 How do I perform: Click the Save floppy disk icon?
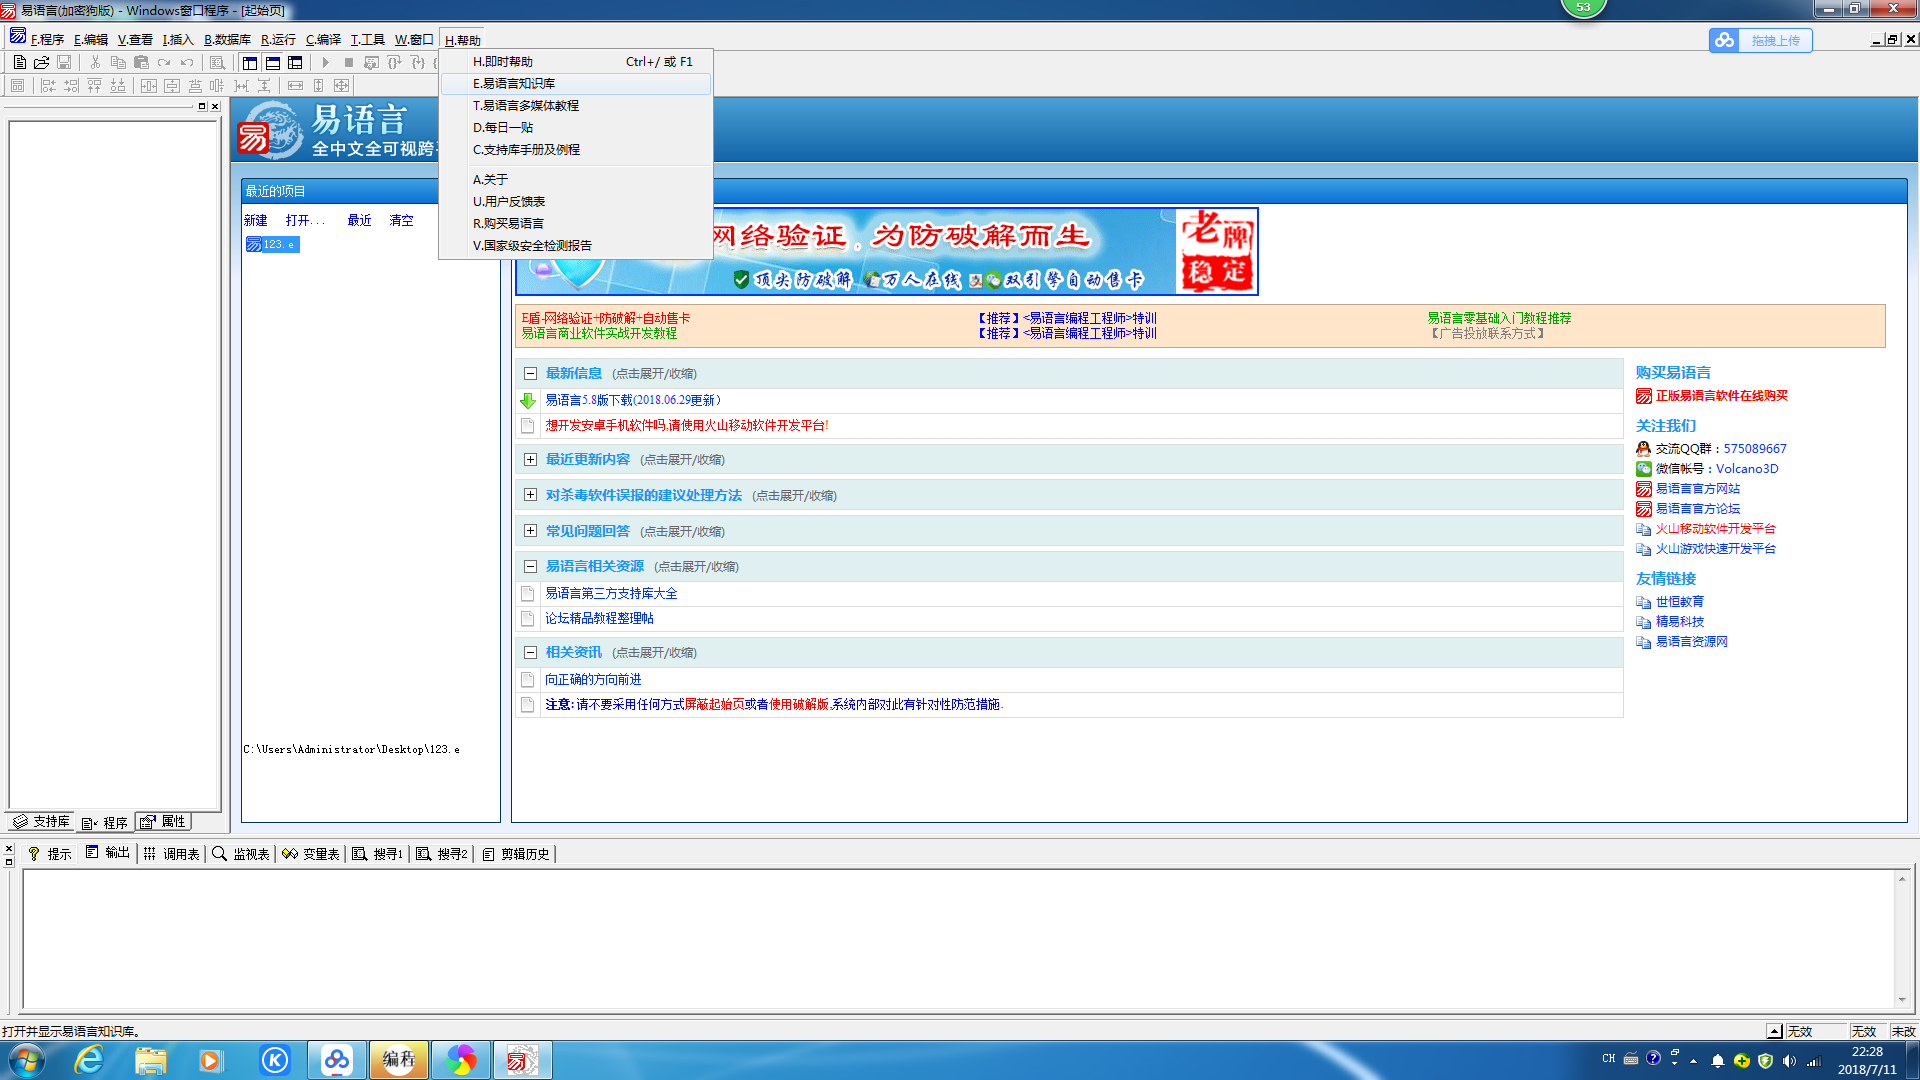tap(64, 62)
